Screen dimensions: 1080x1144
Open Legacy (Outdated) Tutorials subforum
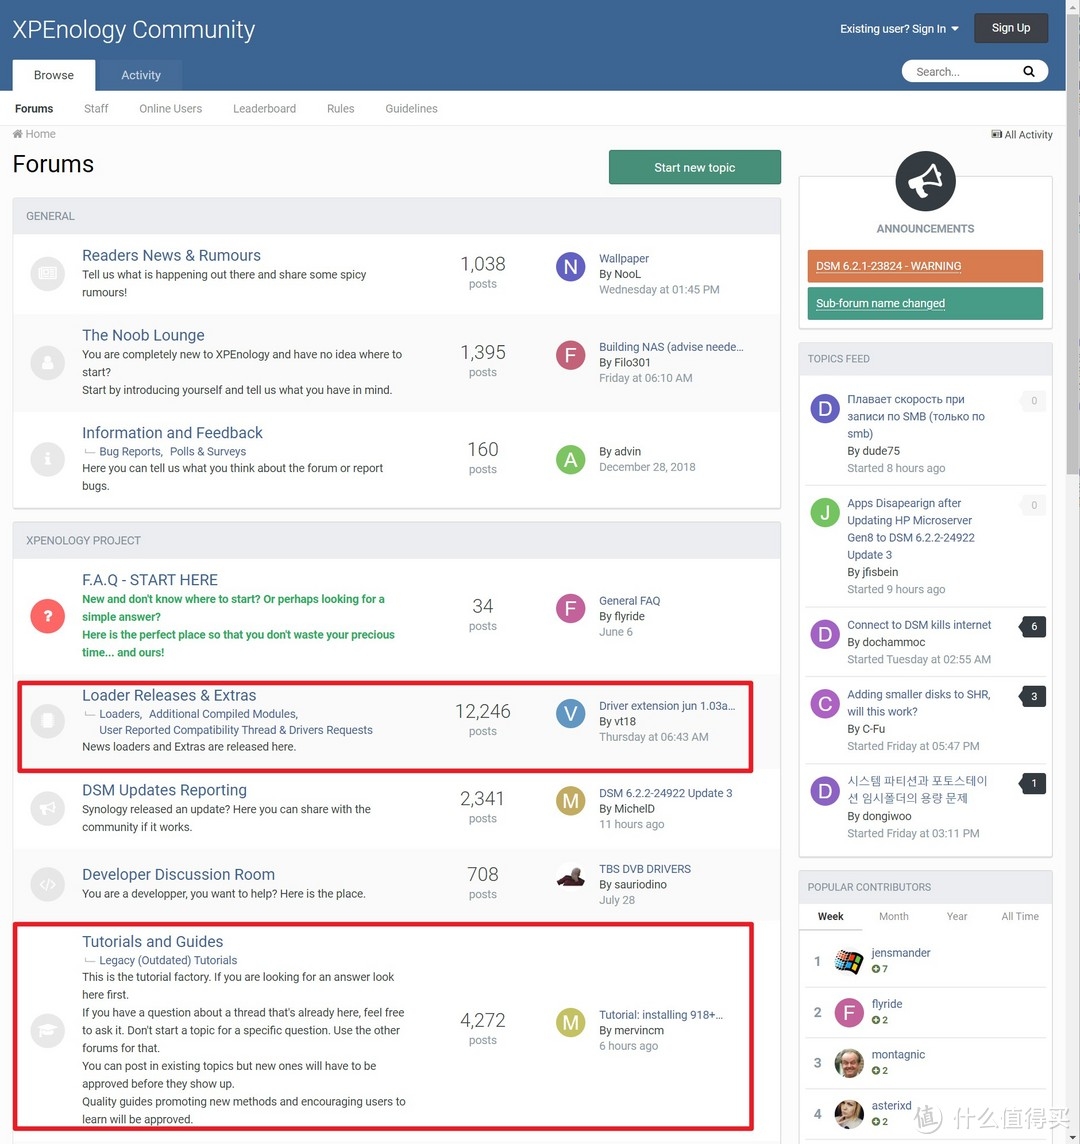coord(168,960)
